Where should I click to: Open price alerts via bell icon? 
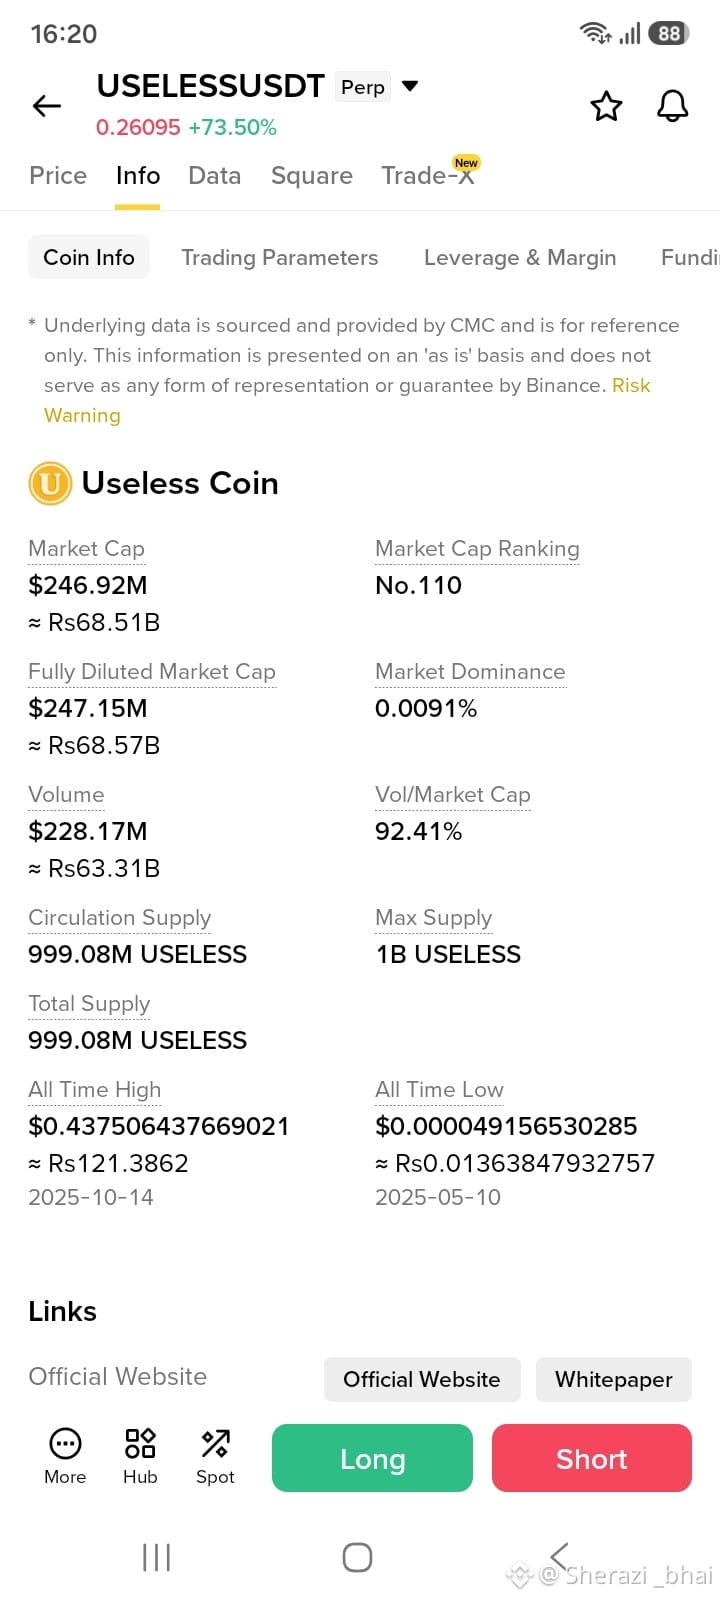(x=672, y=106)
